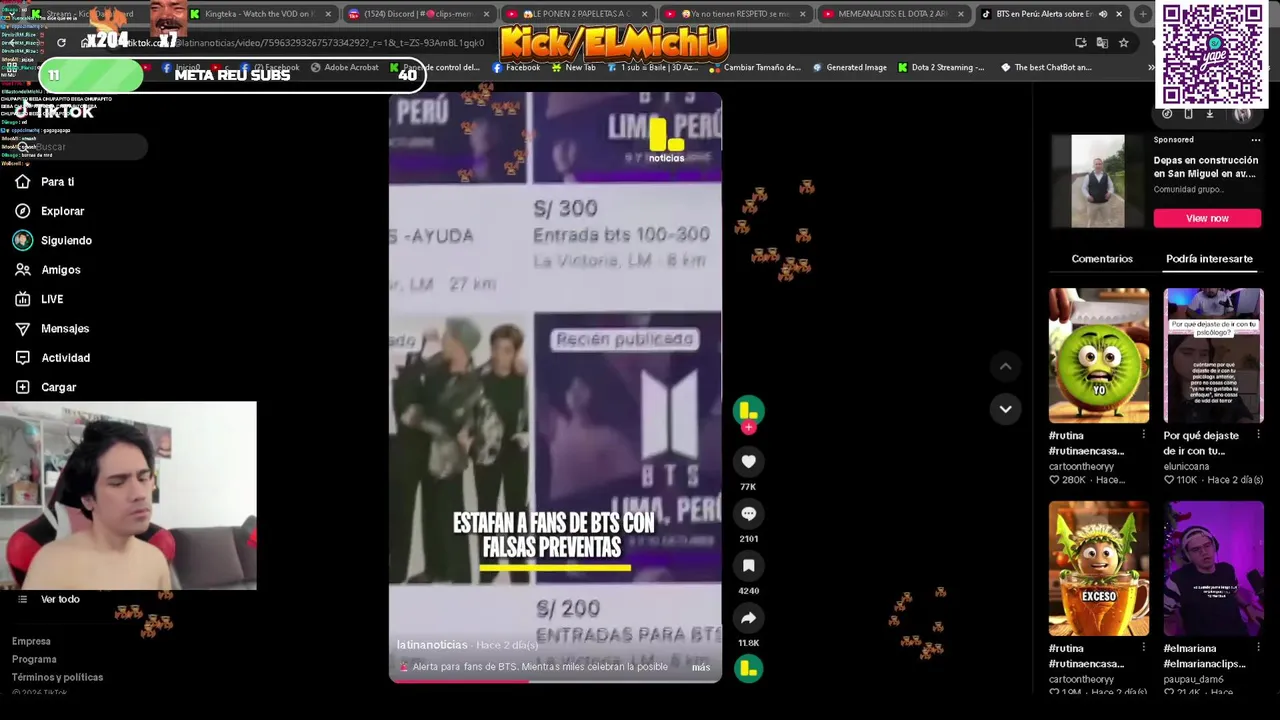Open the psicólogo recommended video thumbnail
The width and height of the screenshot is (1280, 720).
(x=1213, y=356)
